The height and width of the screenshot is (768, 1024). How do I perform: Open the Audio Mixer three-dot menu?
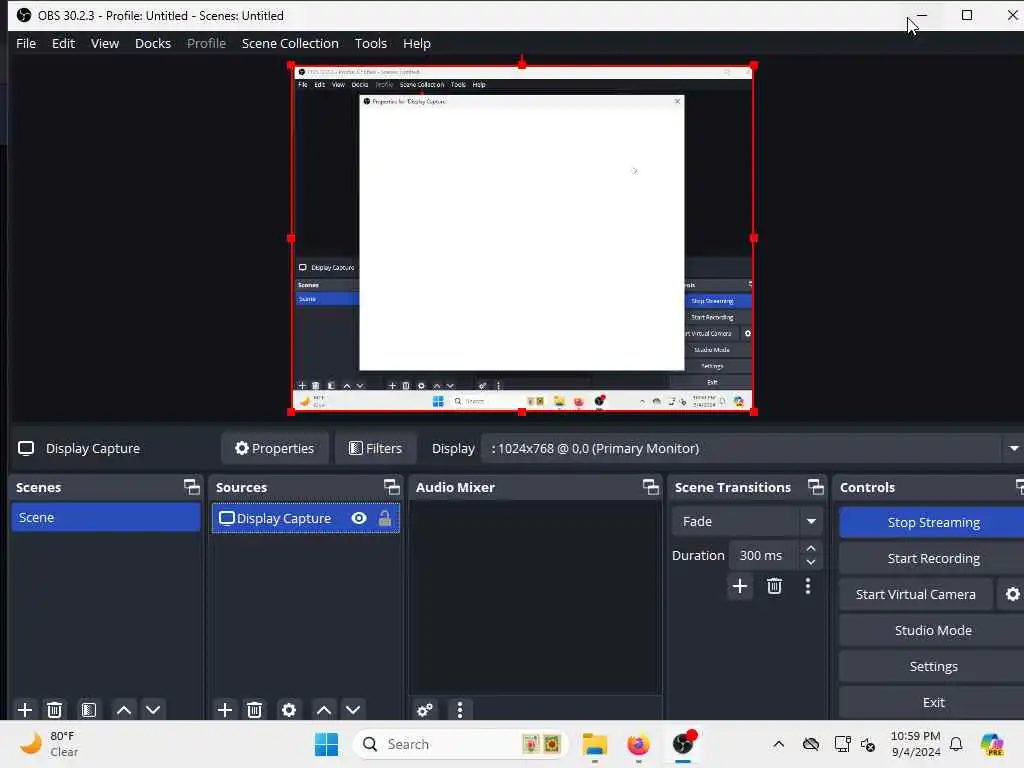(460, 710)
